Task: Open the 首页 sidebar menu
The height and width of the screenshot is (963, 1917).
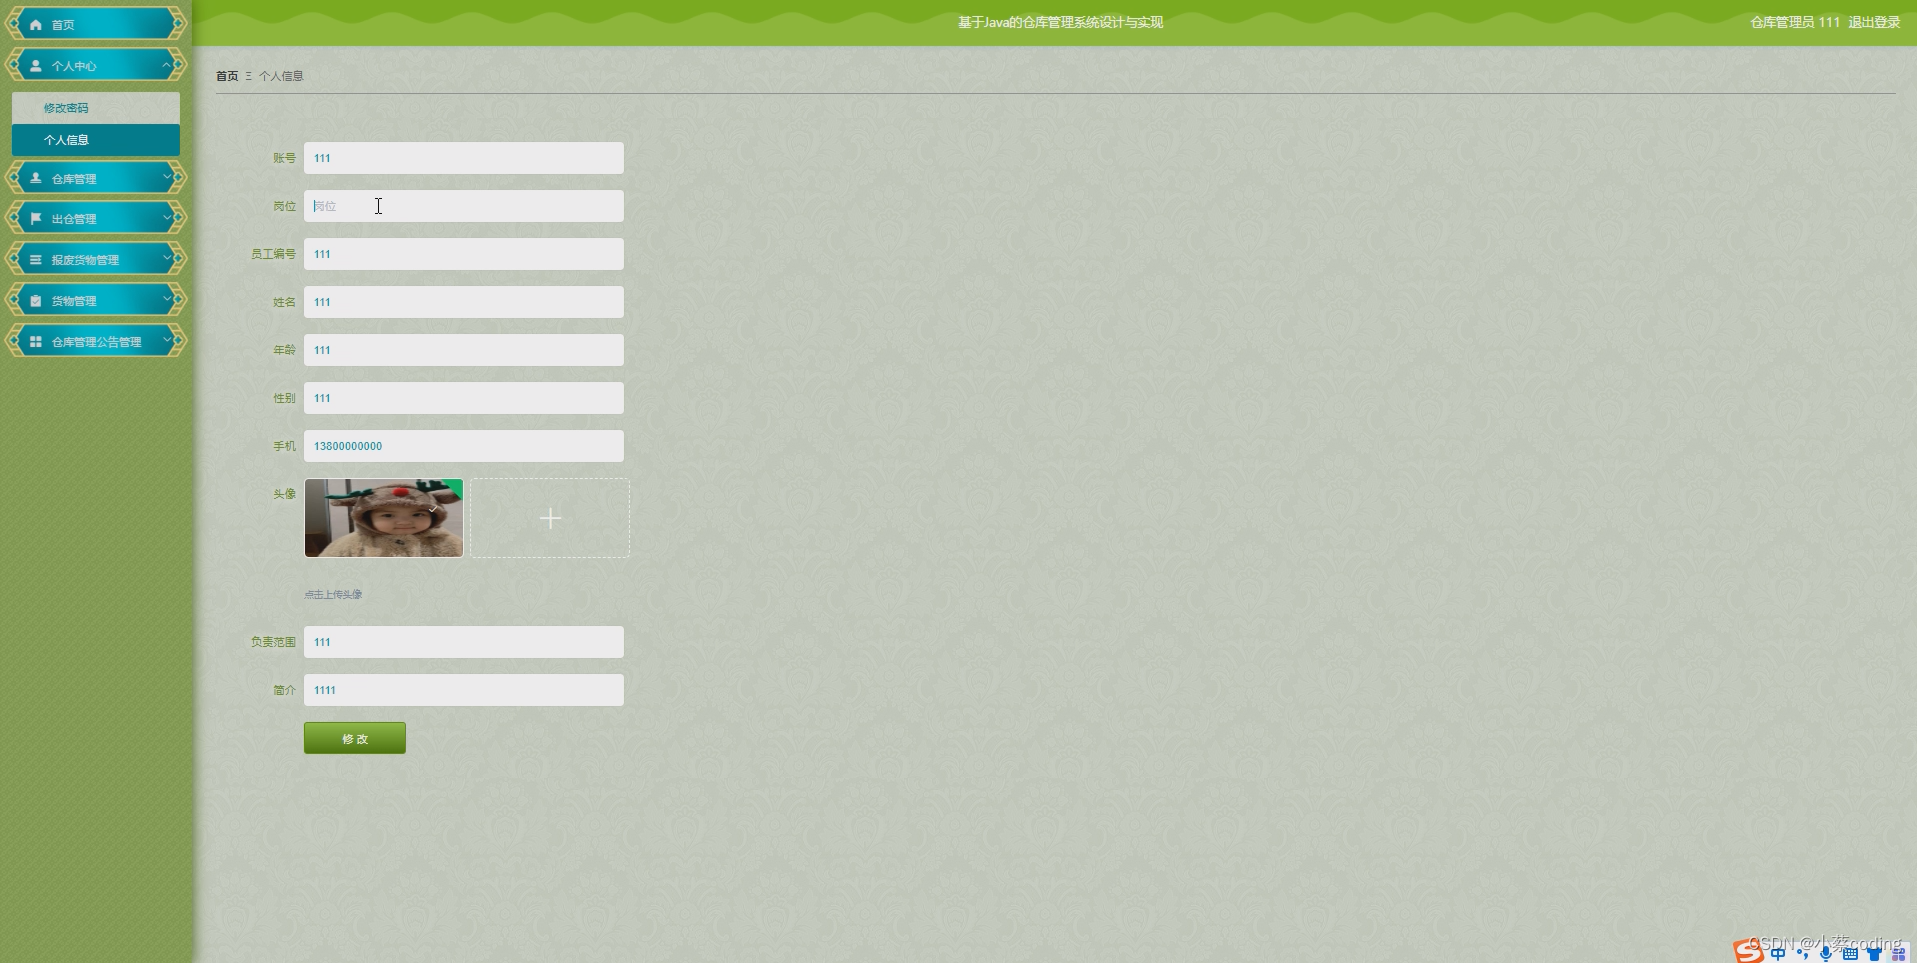Action: (x=96, y=24)
